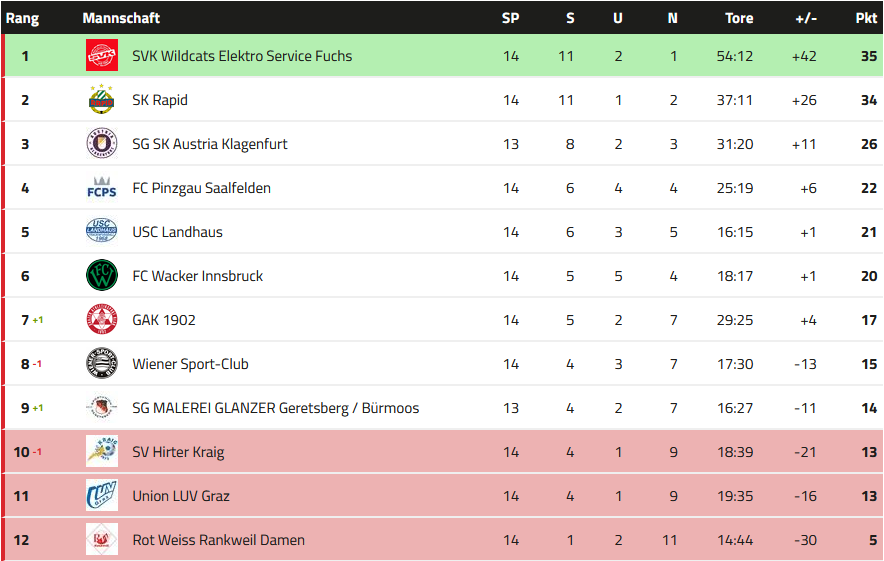The width and height of the screenshot is (884, 561).
Task: Click the FC Wacker Innsbruck crest
Action: 102,276
